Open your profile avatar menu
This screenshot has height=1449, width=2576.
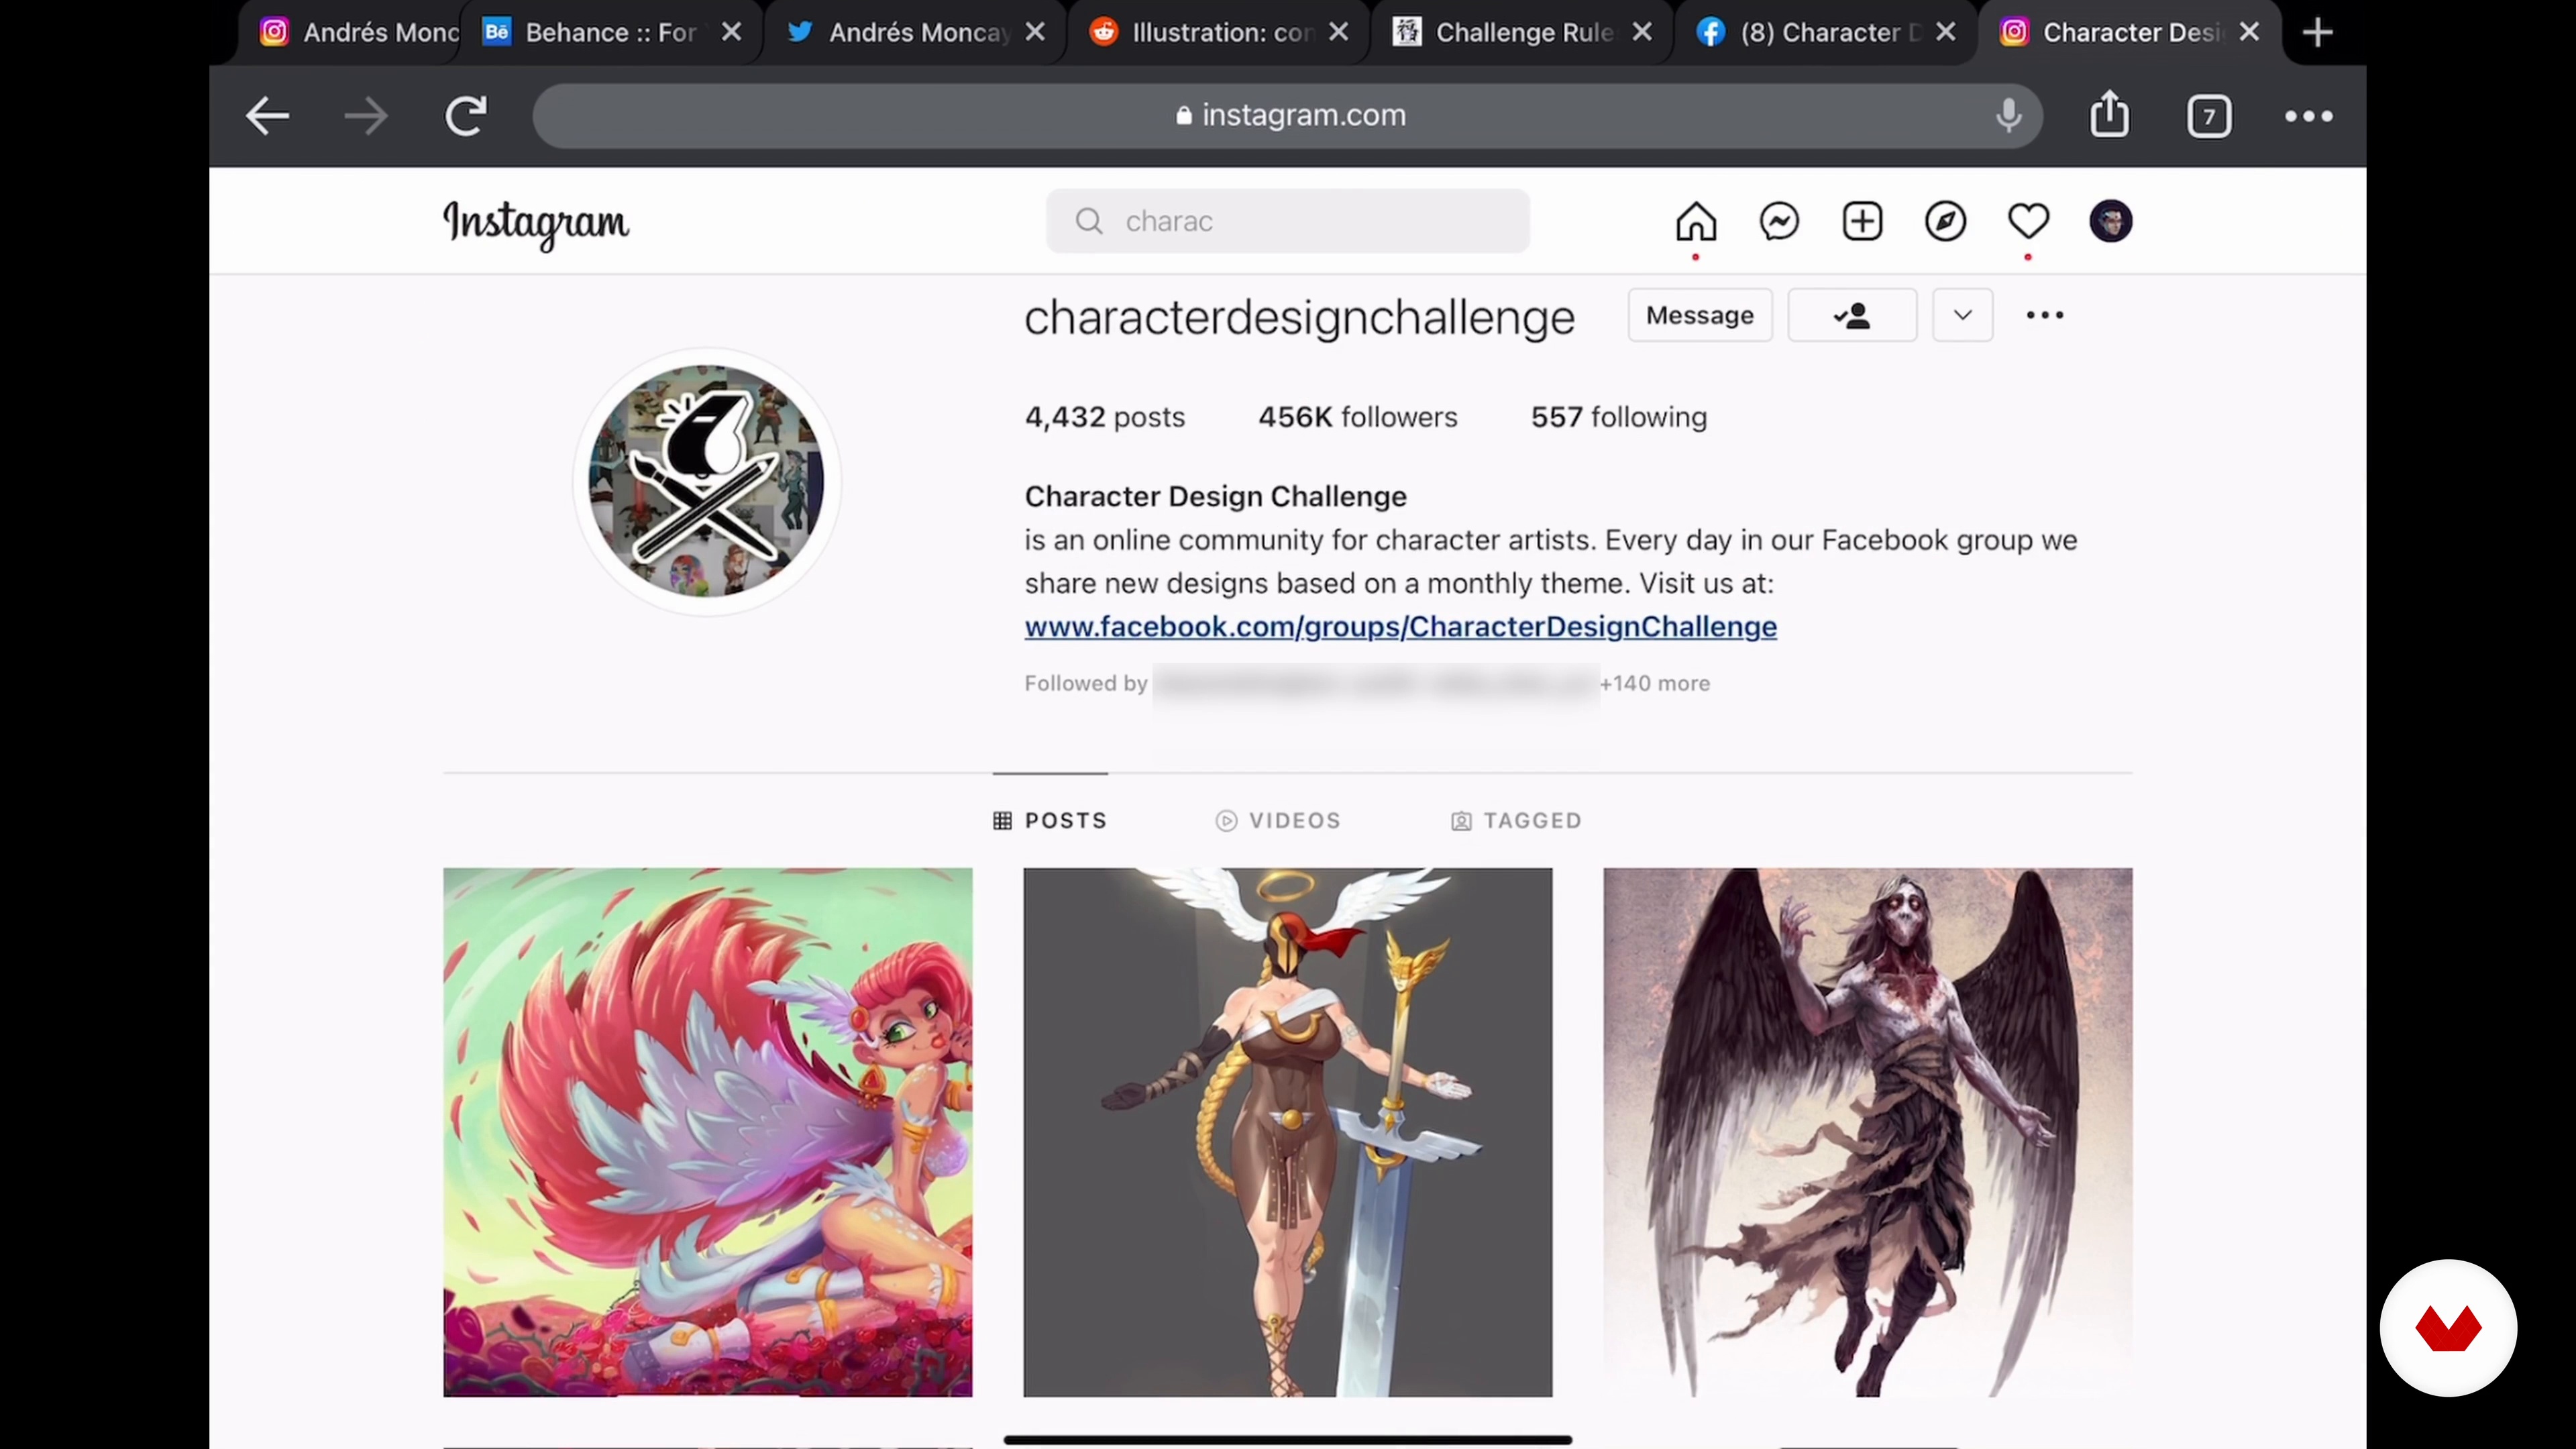click(2110, 221)
